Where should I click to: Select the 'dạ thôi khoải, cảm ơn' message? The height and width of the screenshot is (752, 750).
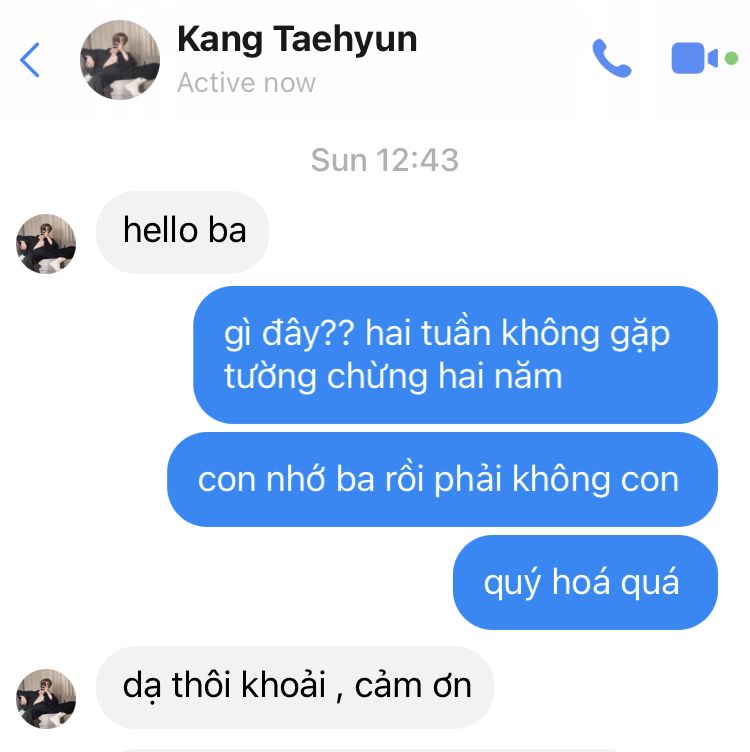[295, 687]
